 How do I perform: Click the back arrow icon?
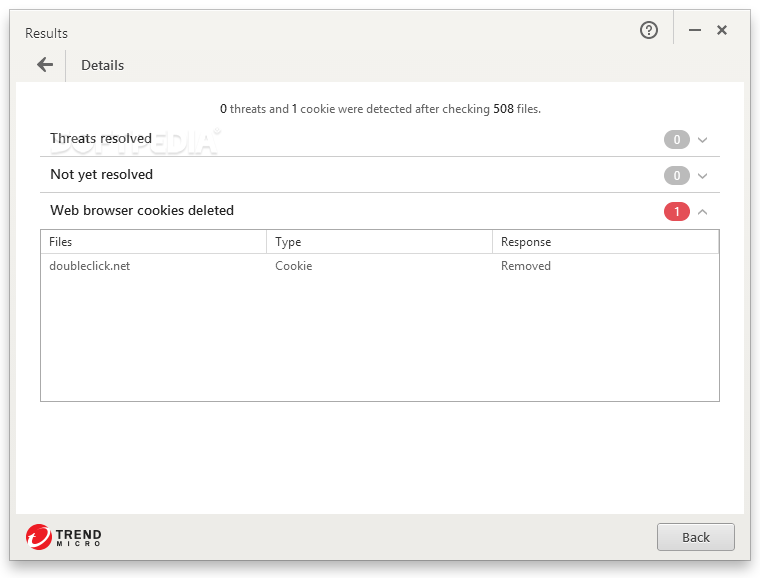pos(45,64)
